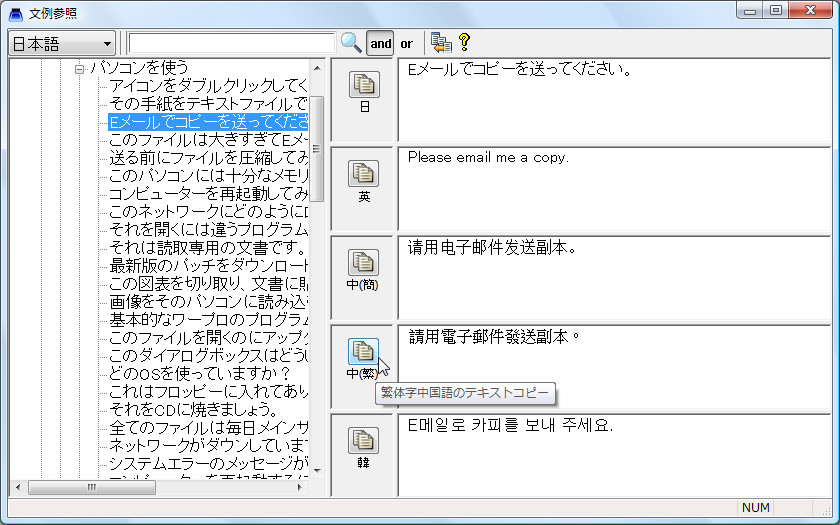Collapse the パソコンを使う tree node
The image size is (840, 525).
pyautogui.click(x=80, y=69)
